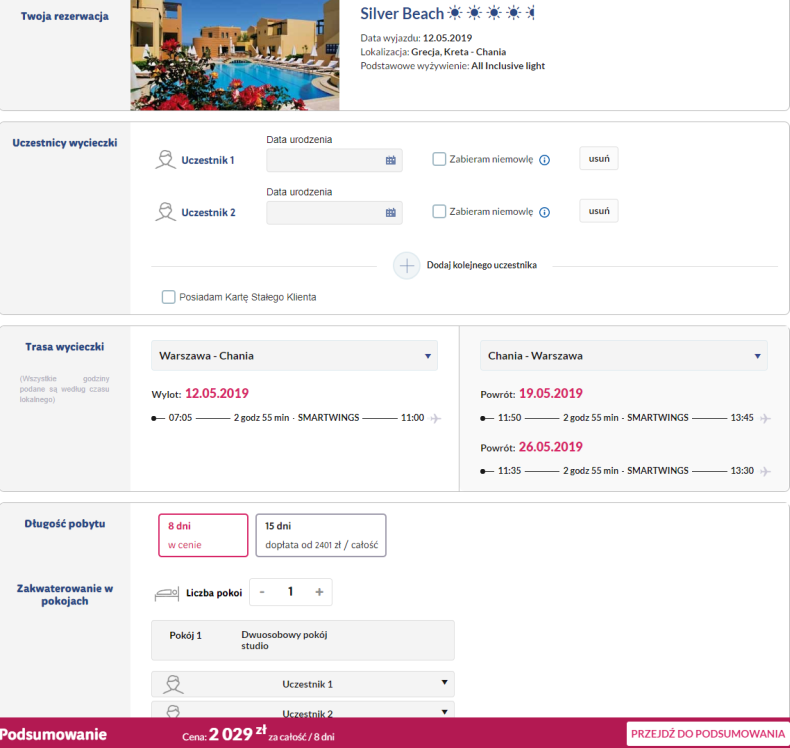Click the bed icon beside Liczba pokoi
The width and height of the screenshot is (790, 748).
point(167,593)
